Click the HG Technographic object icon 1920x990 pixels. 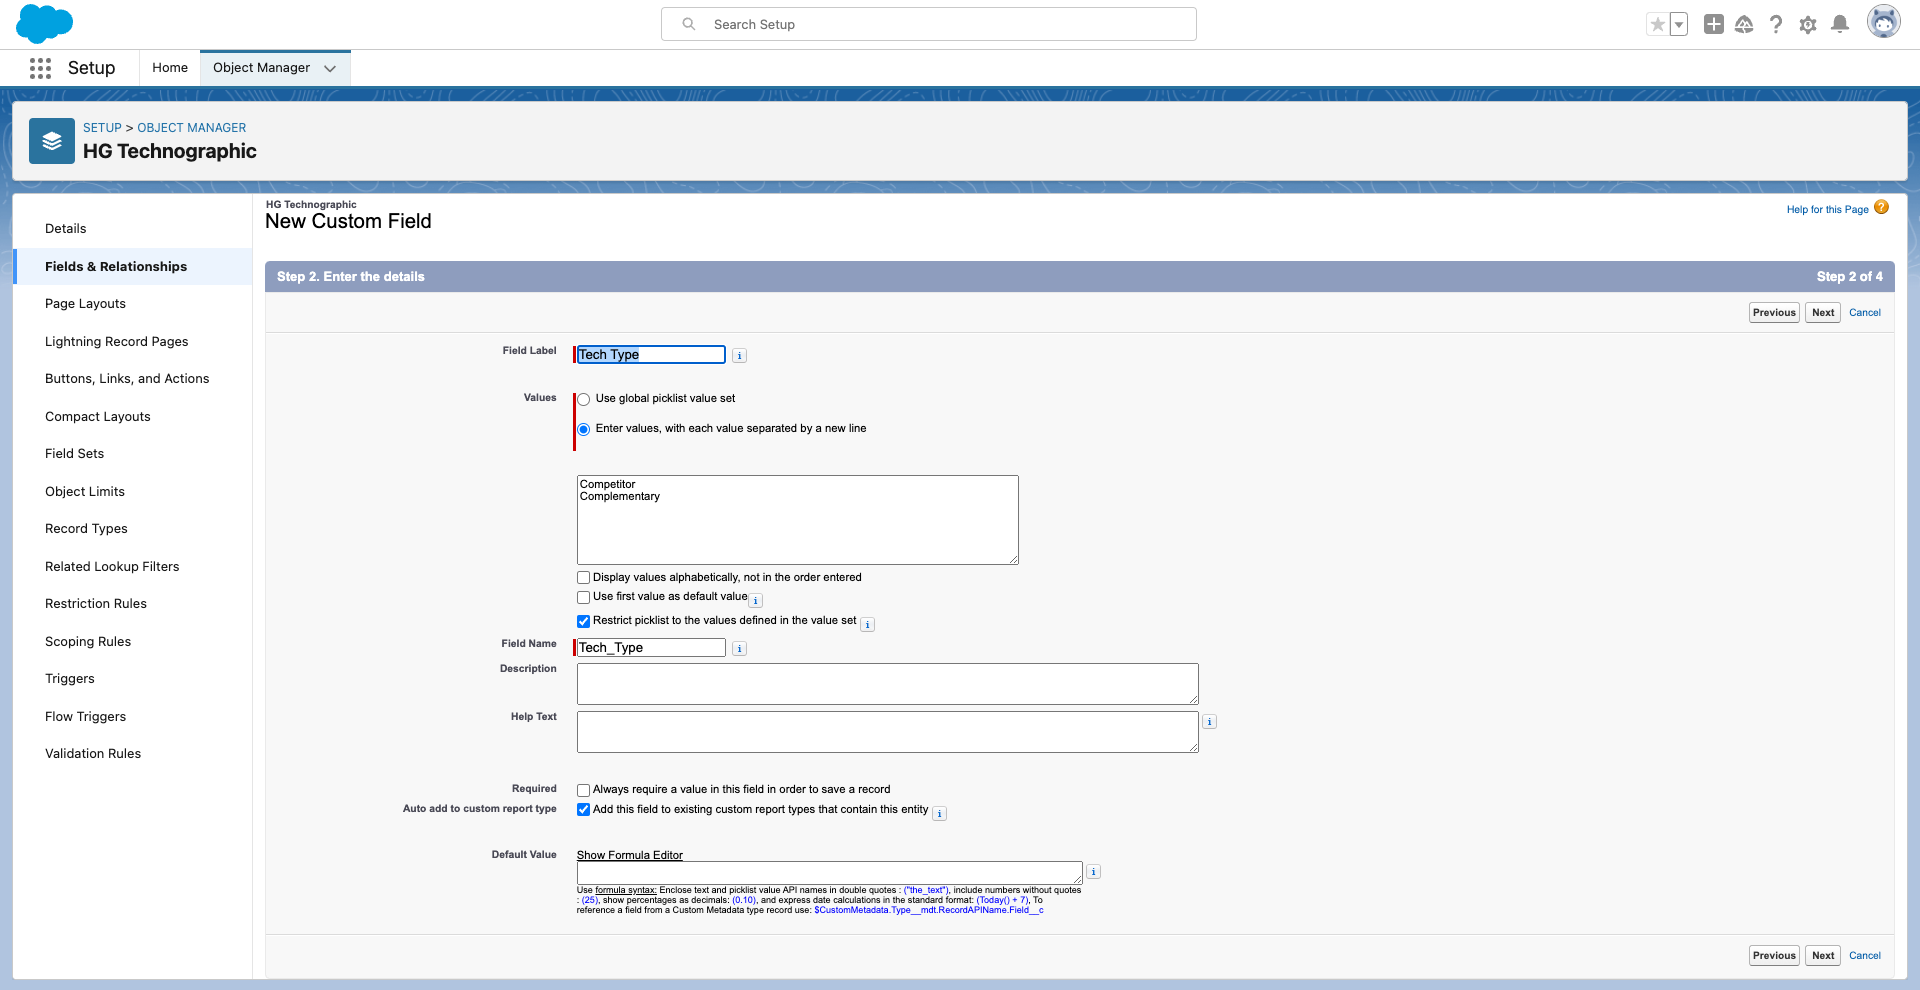coord(52,141)
